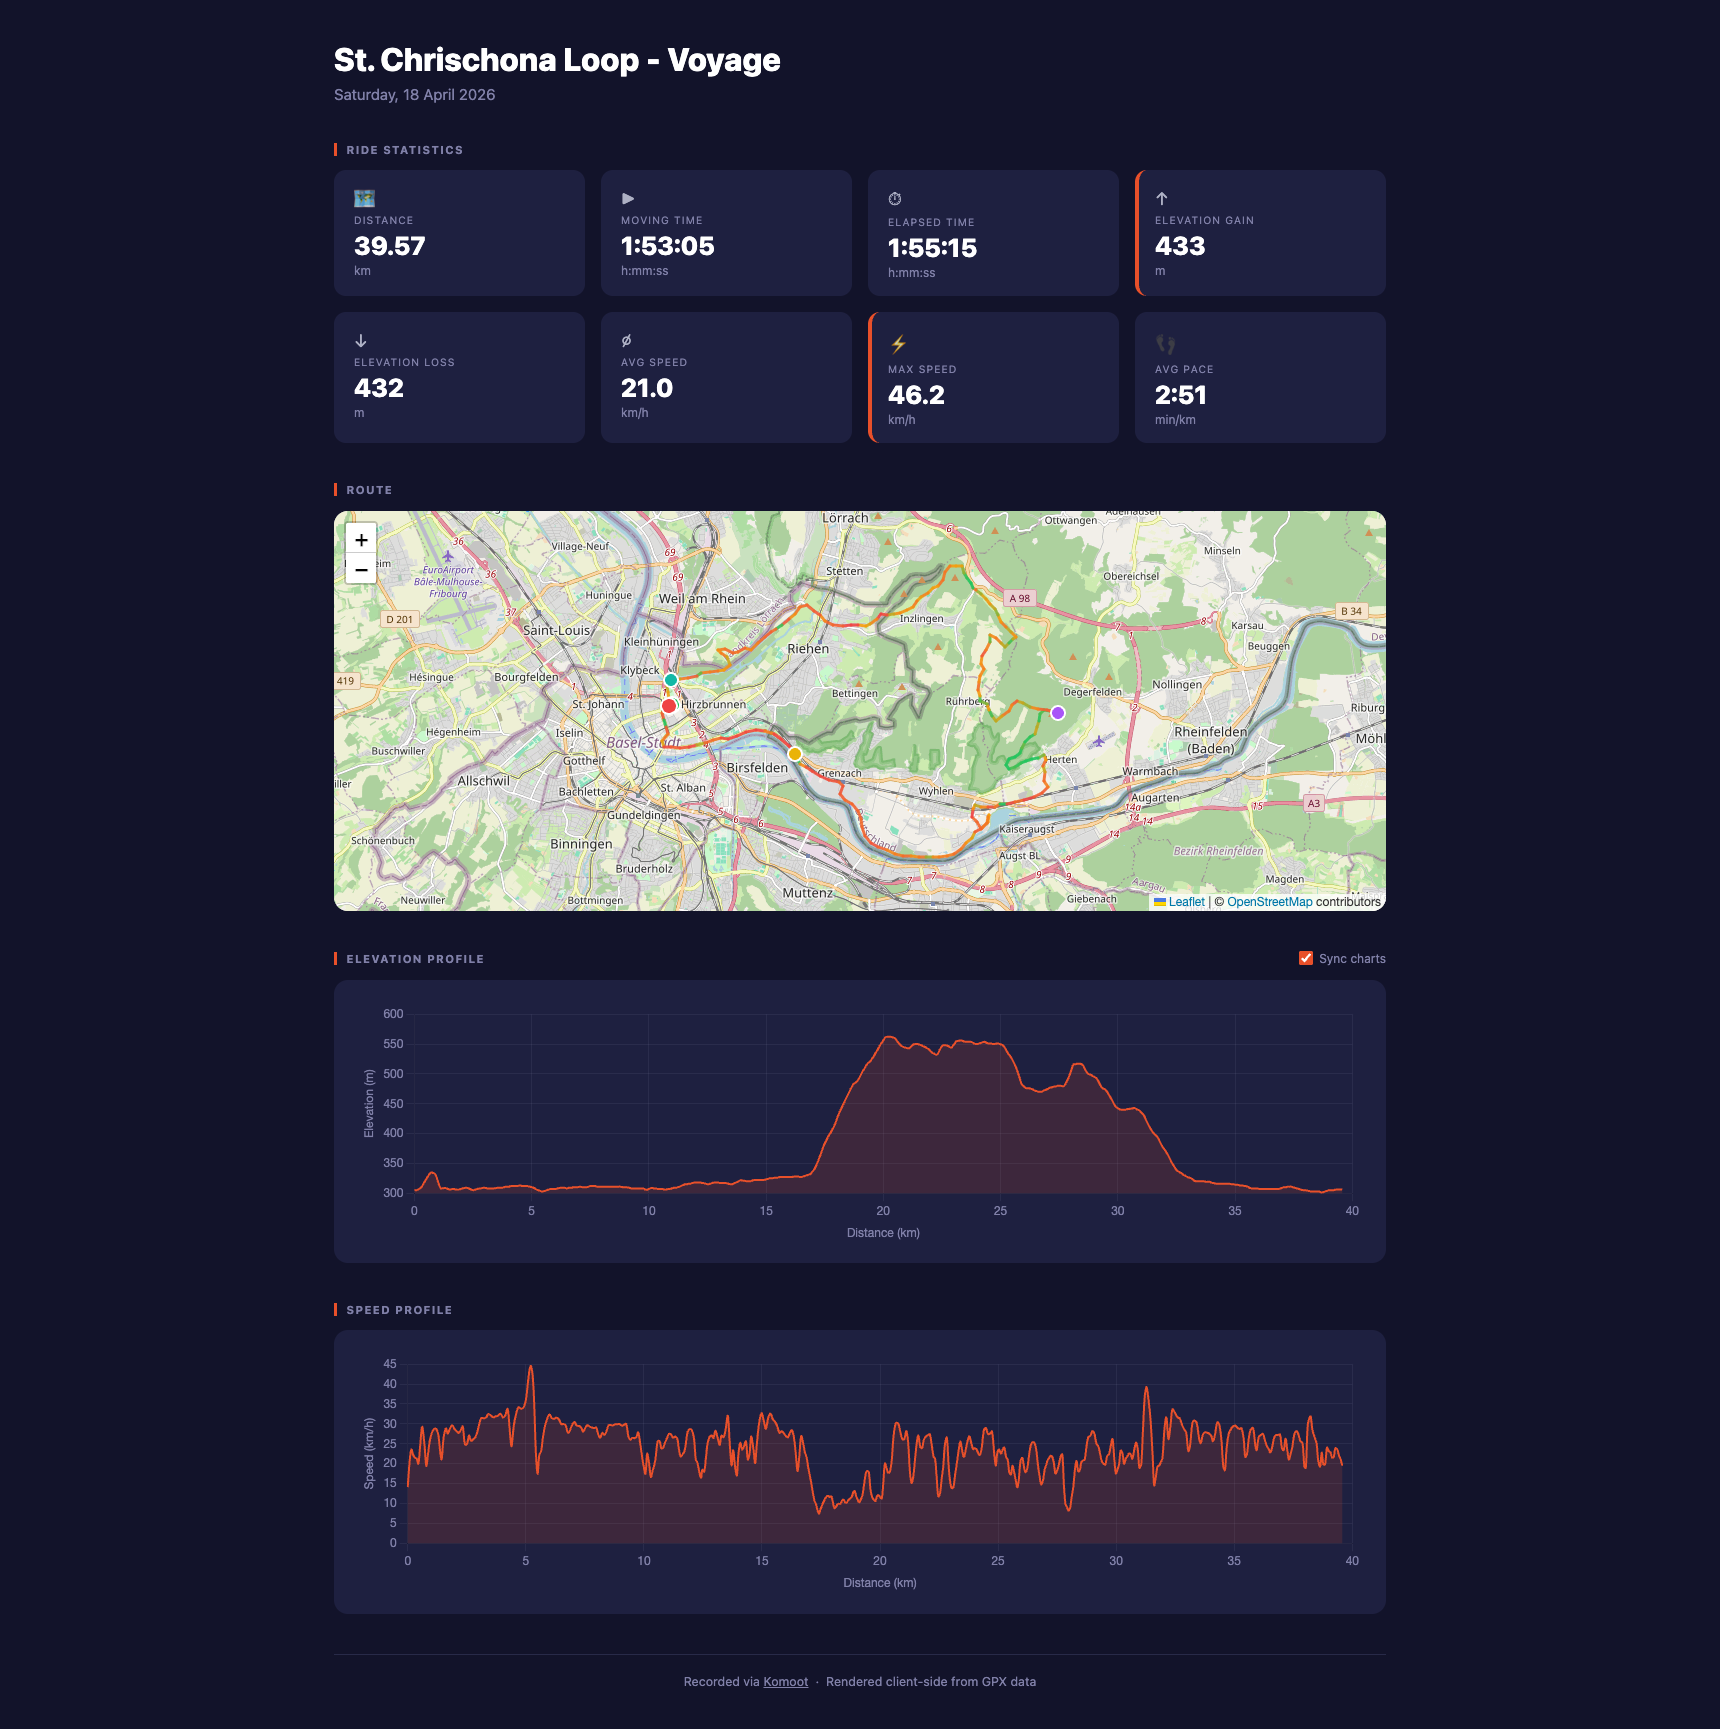This screenshot has width=1720, height=1729.
Task: Open the OpenStreetMap attribution link
Action: (1269, 902)
